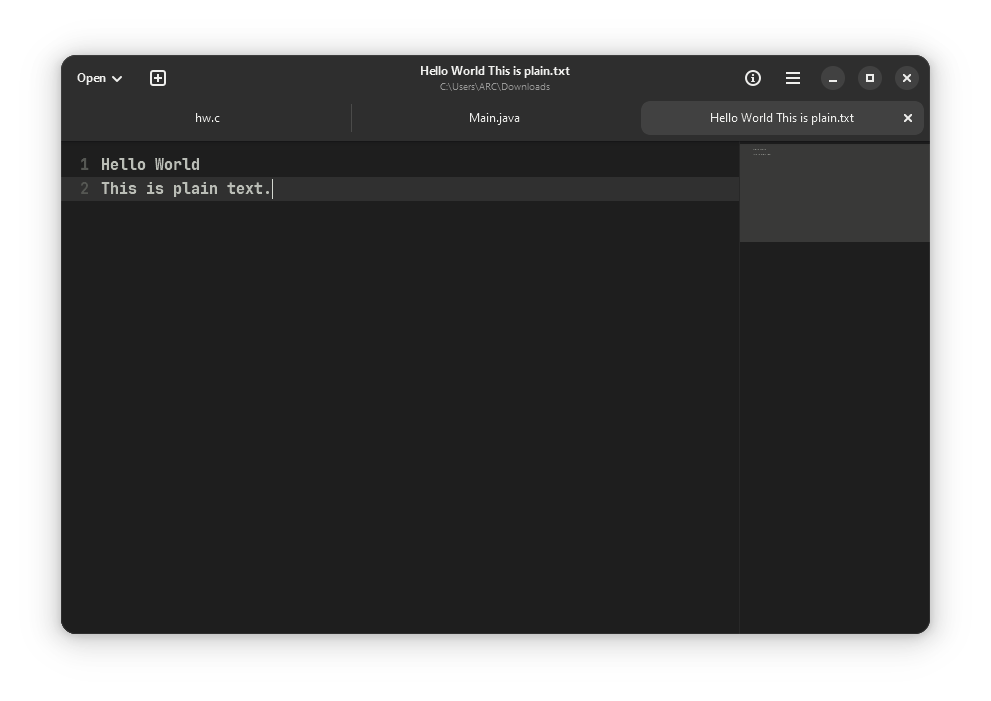Image resolution: width=991 pixels, height=701 pixels.
Task: Close the text editor window
Action: (x=907, y=78)
